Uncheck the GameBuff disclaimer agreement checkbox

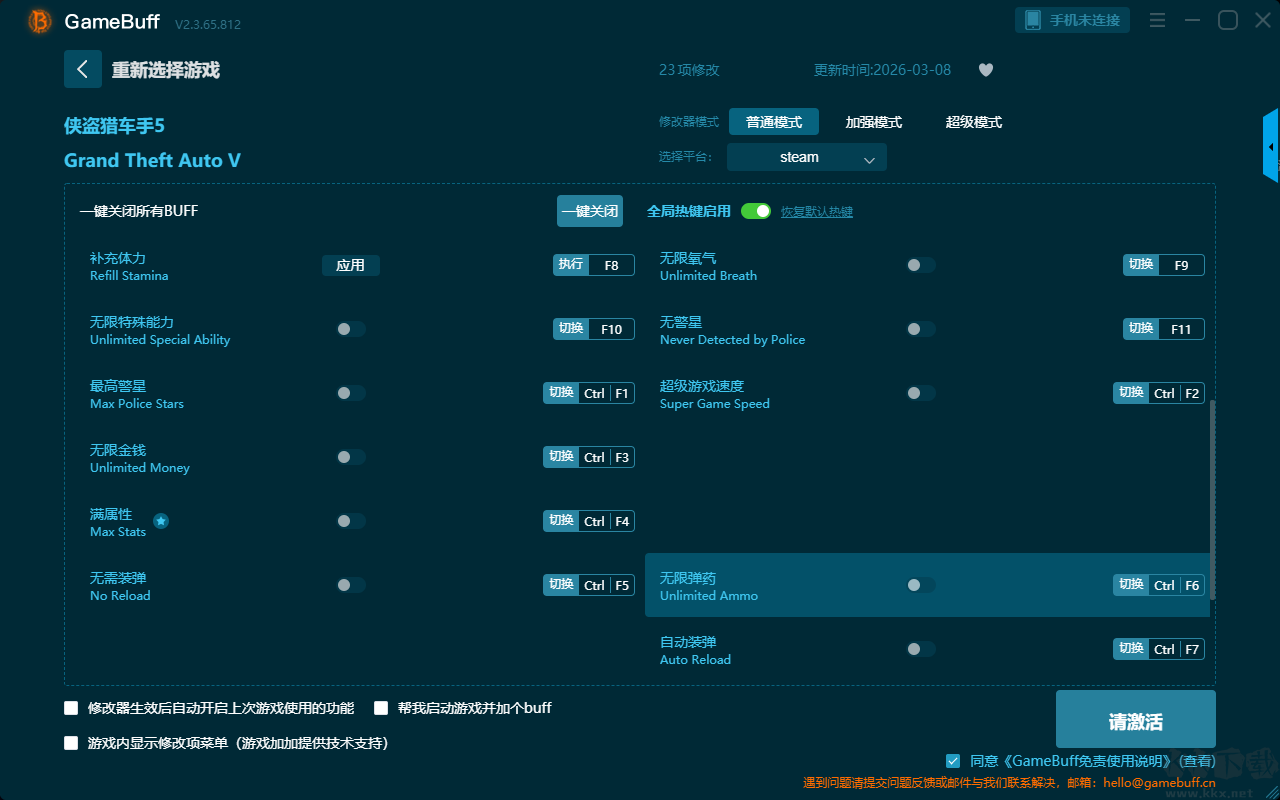click(x=953, y=761)
